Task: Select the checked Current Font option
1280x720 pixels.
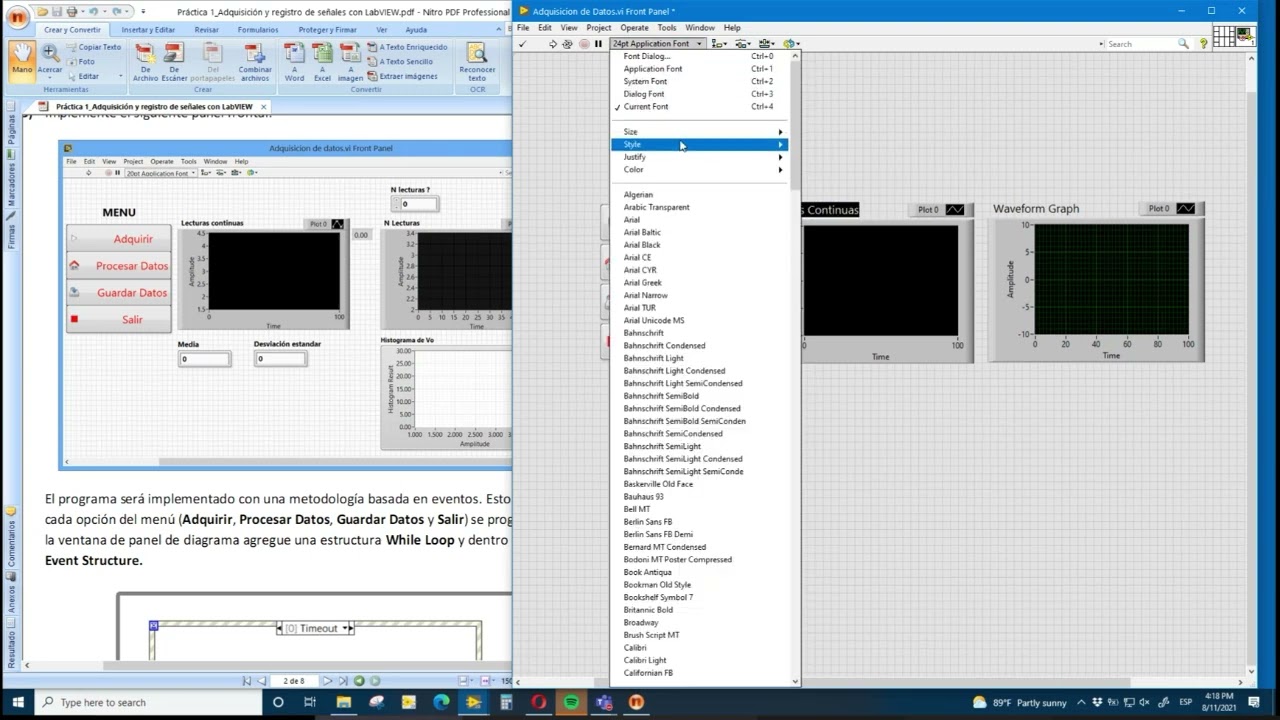Action: (x=646, y=107)
